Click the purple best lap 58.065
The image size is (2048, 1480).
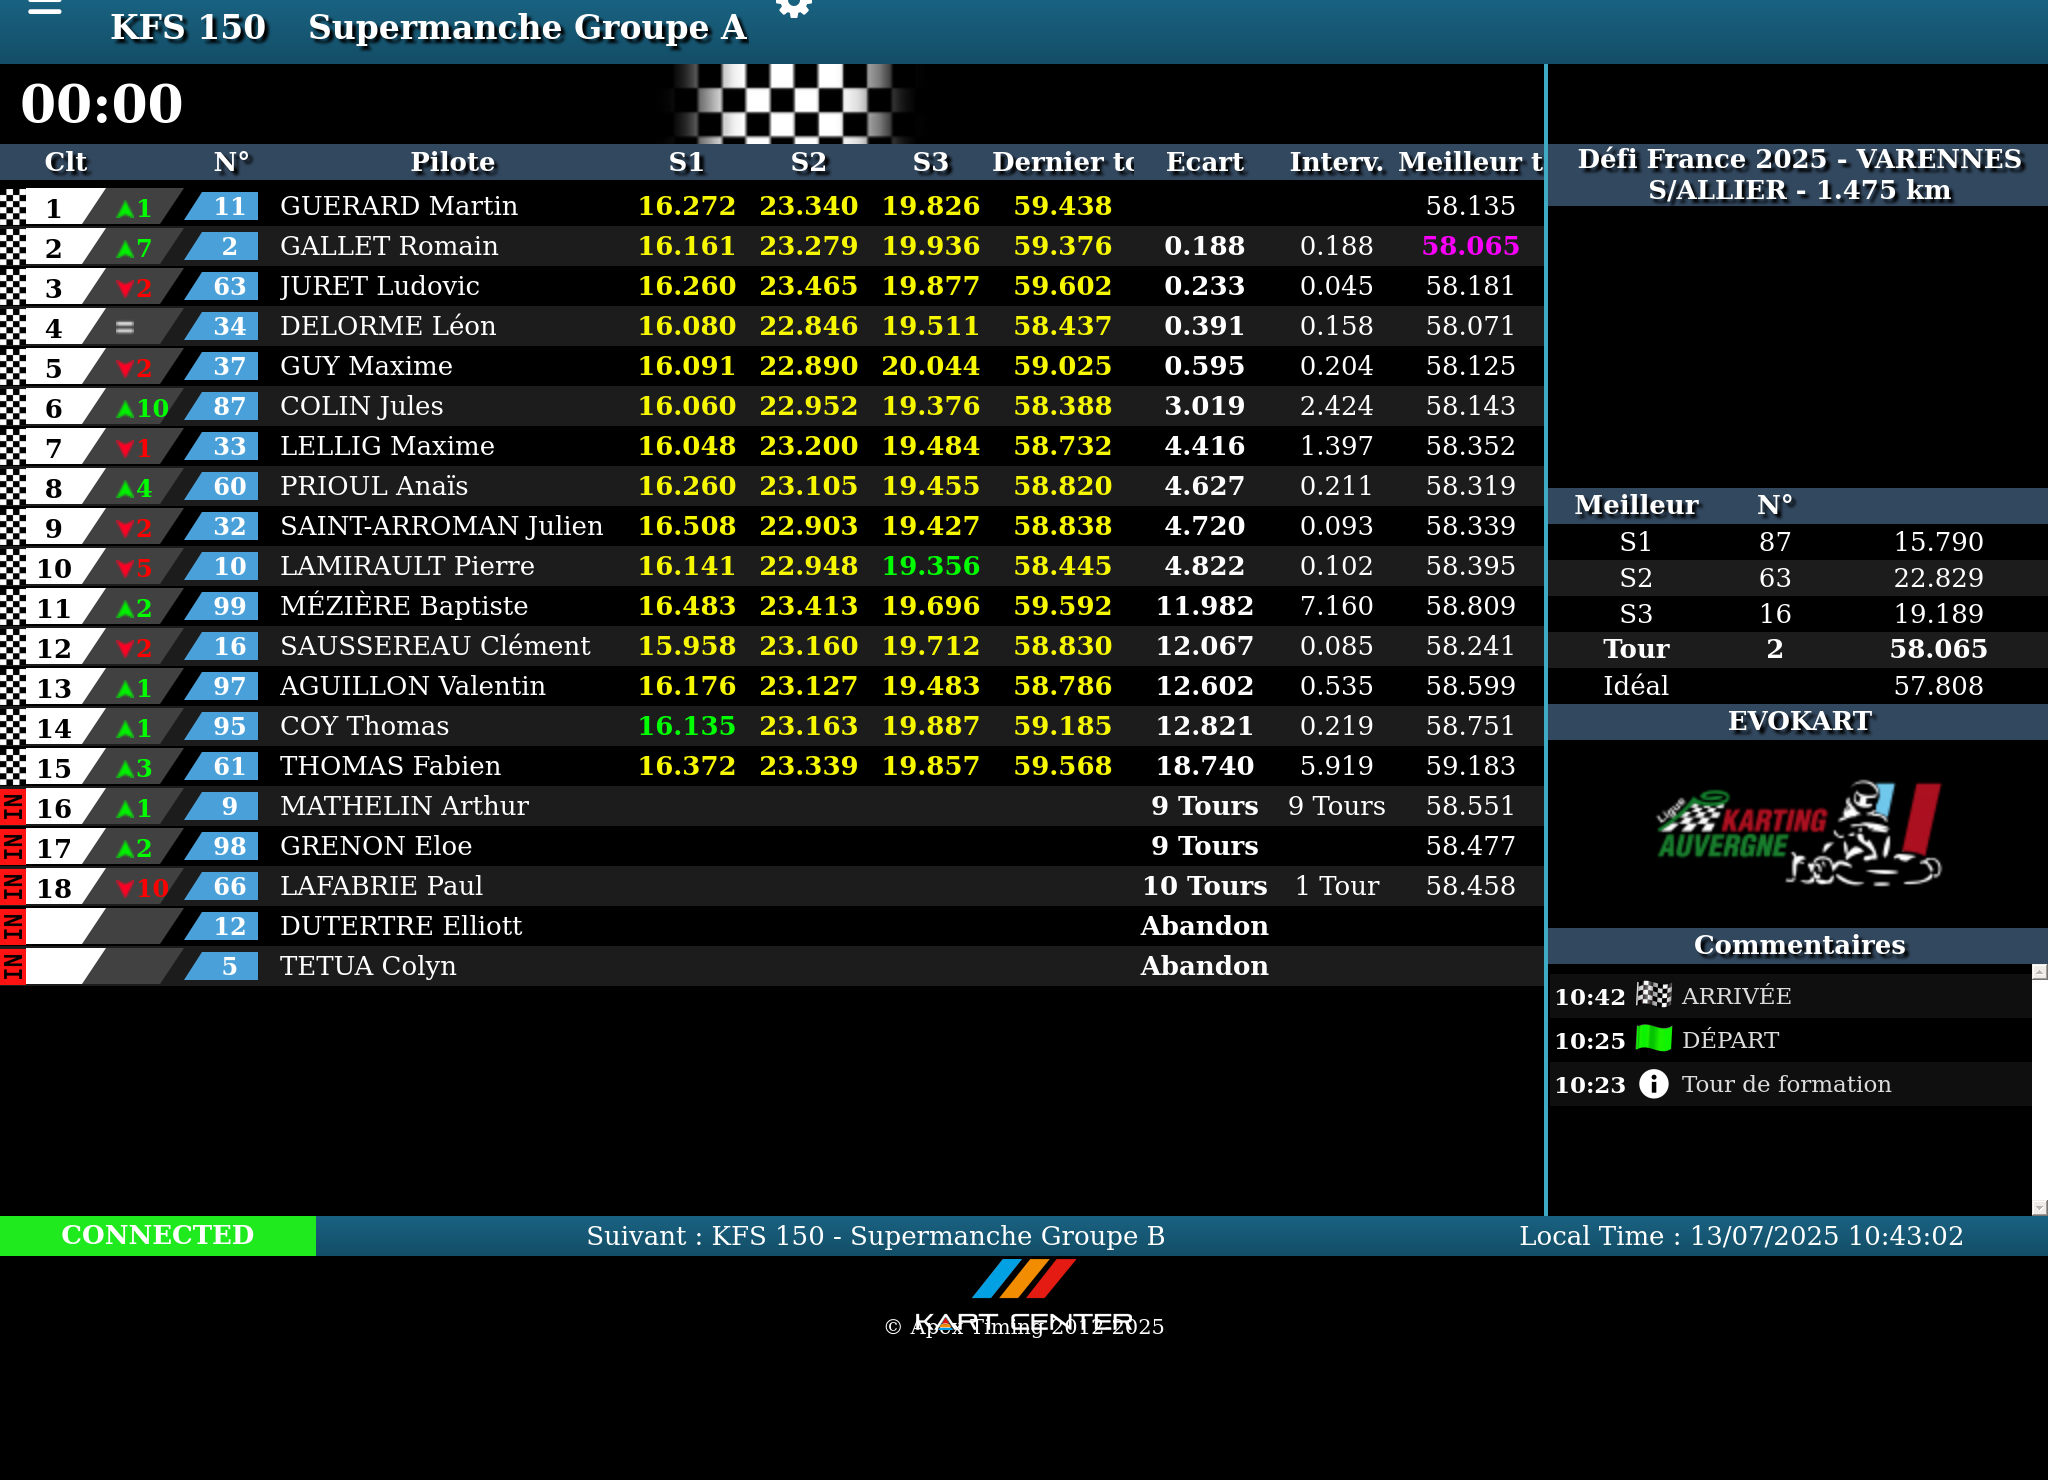(x=1470, y=246)
